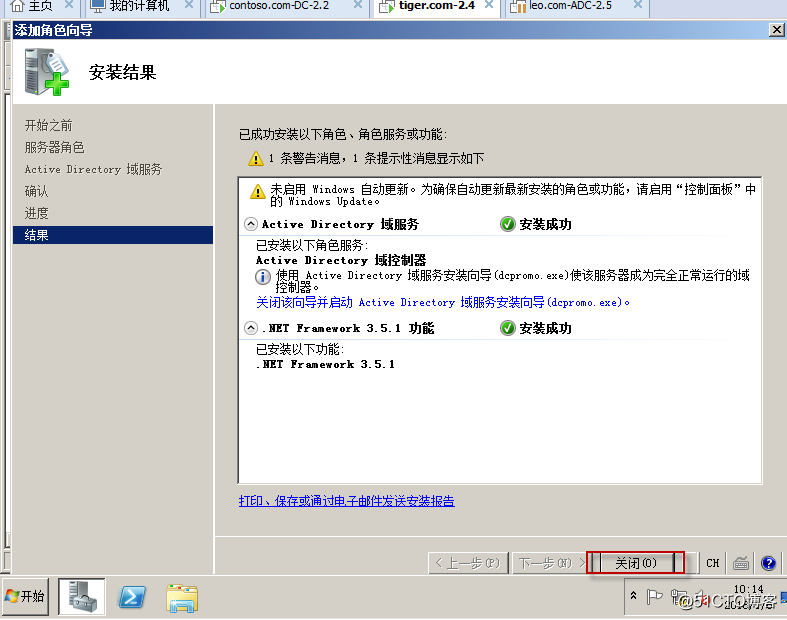Switch to the 我的计算机 tab

139,6
